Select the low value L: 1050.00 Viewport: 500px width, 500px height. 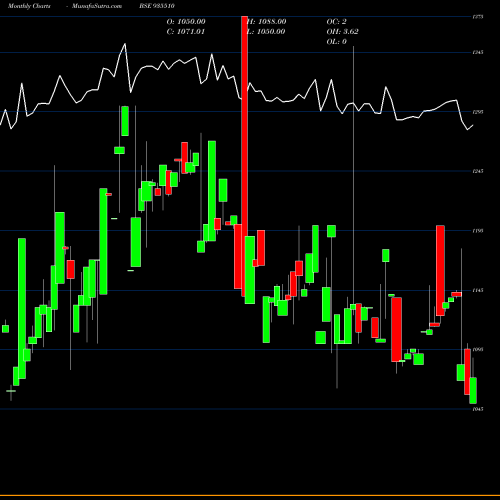(266, 31)
